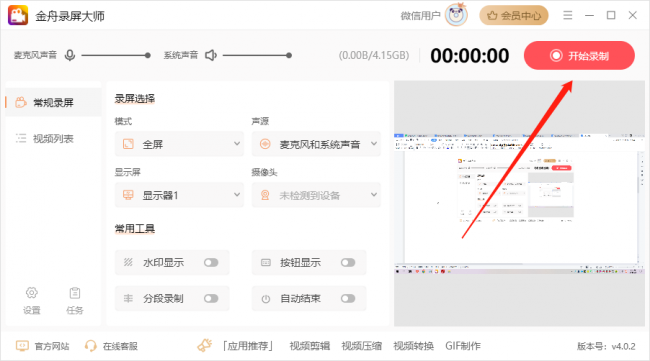
Task: Click the timer icon beside 自动结束
Action: click(266, 299)
